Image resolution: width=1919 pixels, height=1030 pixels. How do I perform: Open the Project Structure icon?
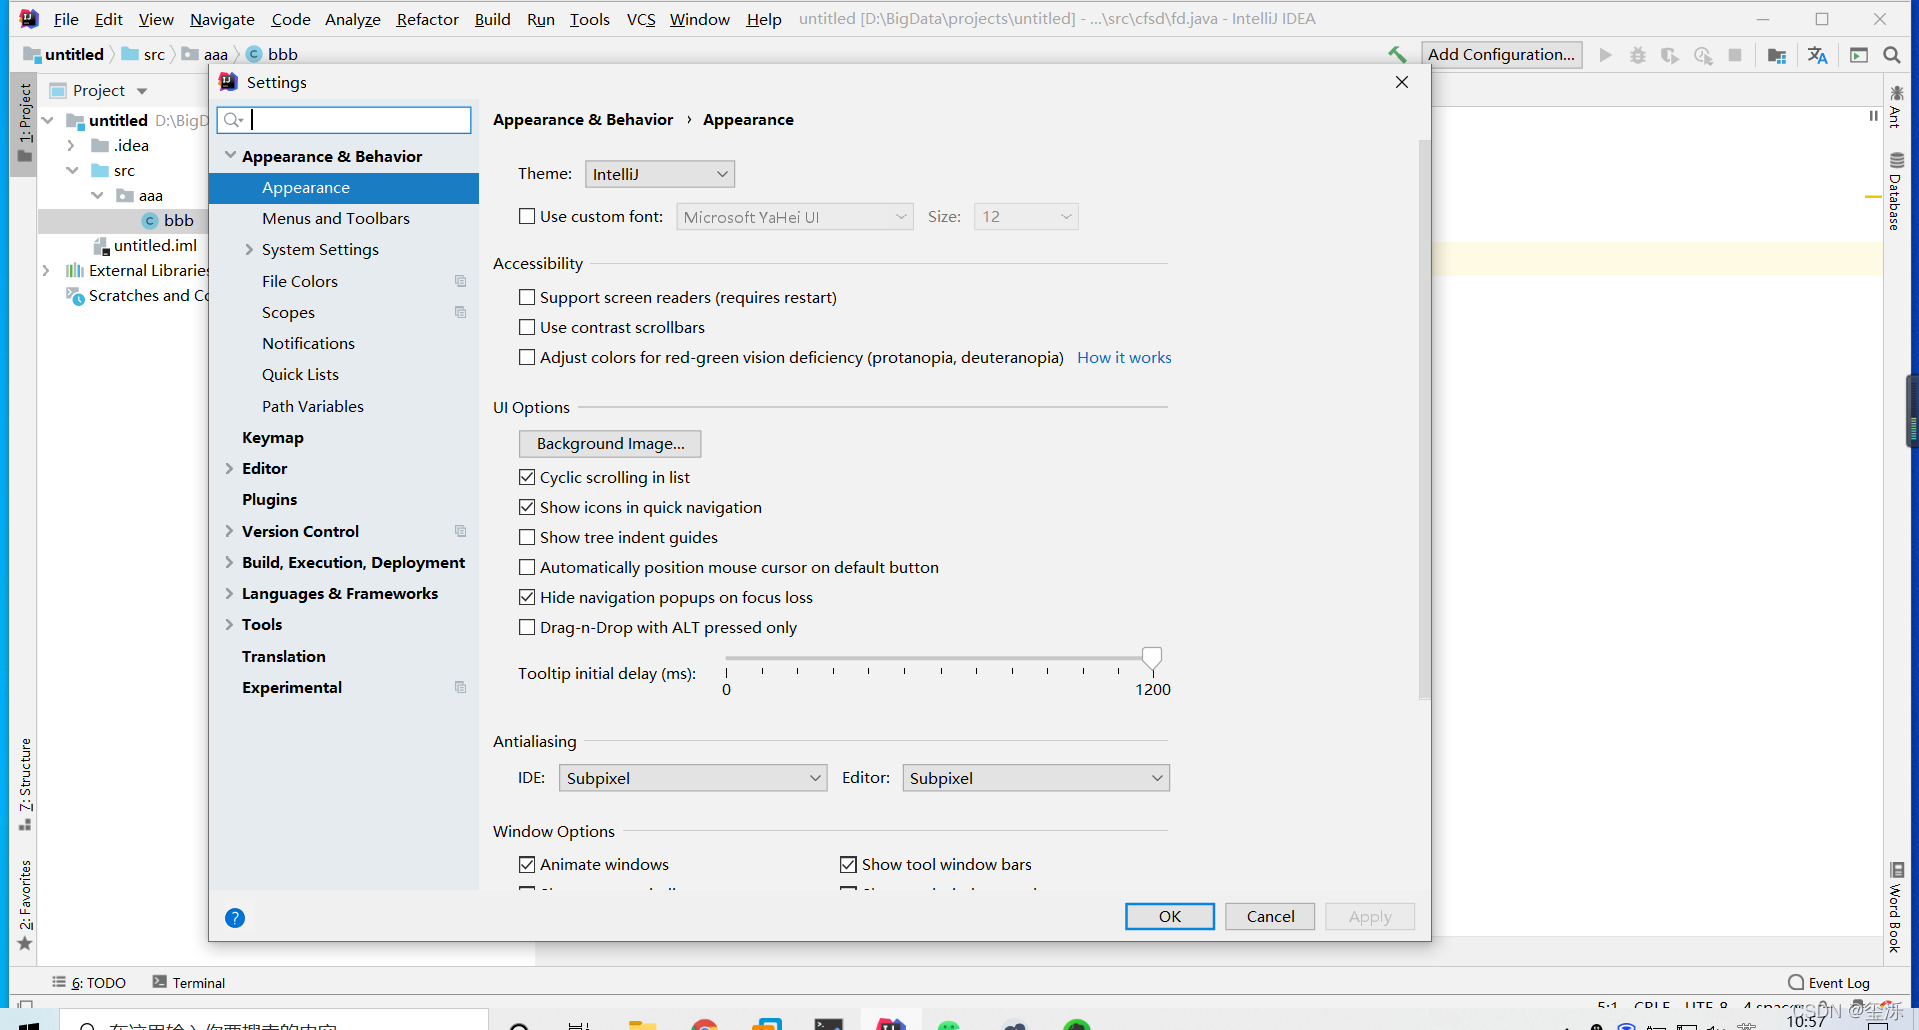click(x=1777, y=55)
